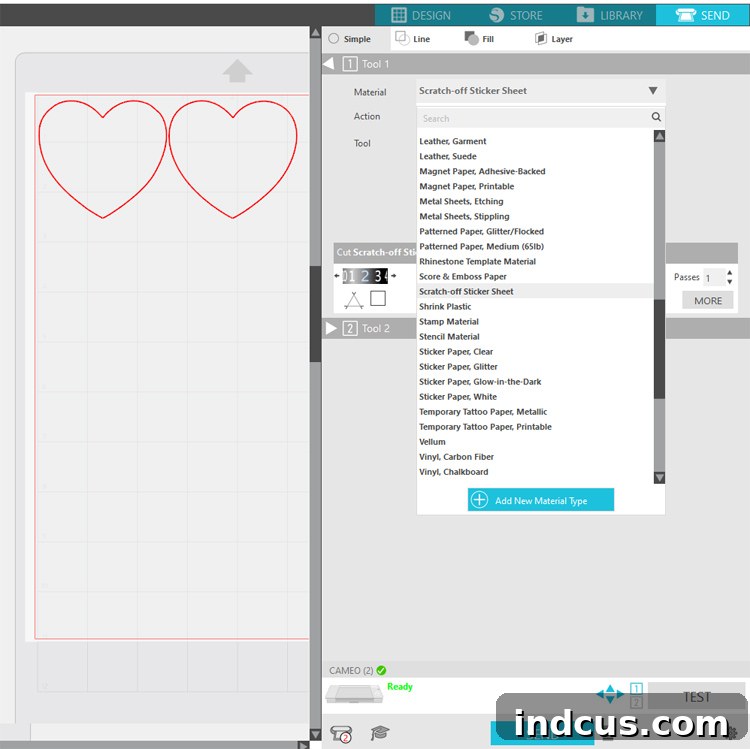Pick Temporary Tattoo Paper, Printable
This screenshot has height=749, width=750.
(x=485, y=427)
